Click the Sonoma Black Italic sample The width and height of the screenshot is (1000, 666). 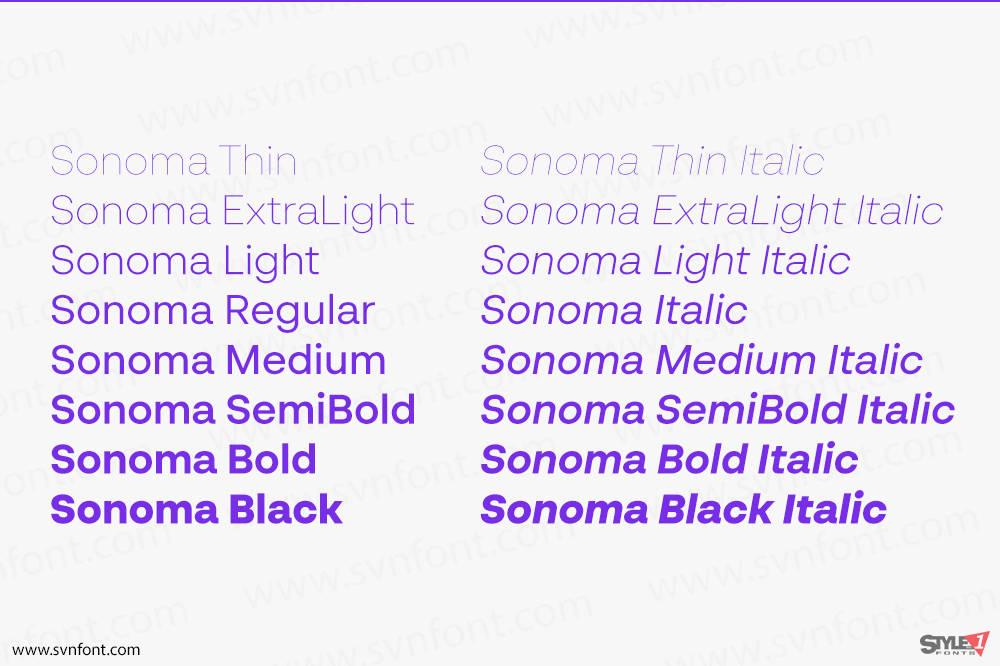click(683, 509)
